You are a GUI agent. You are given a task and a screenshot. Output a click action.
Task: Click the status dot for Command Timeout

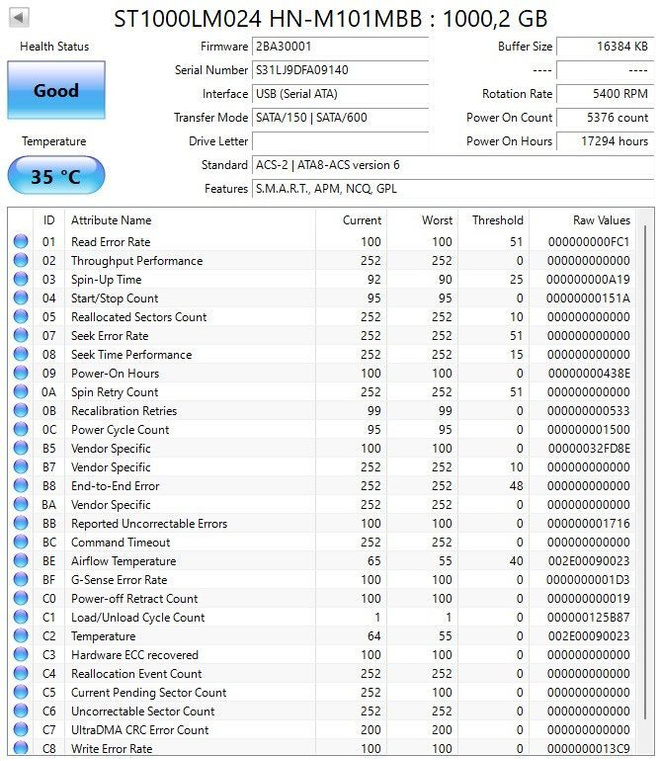pos(21,542)
